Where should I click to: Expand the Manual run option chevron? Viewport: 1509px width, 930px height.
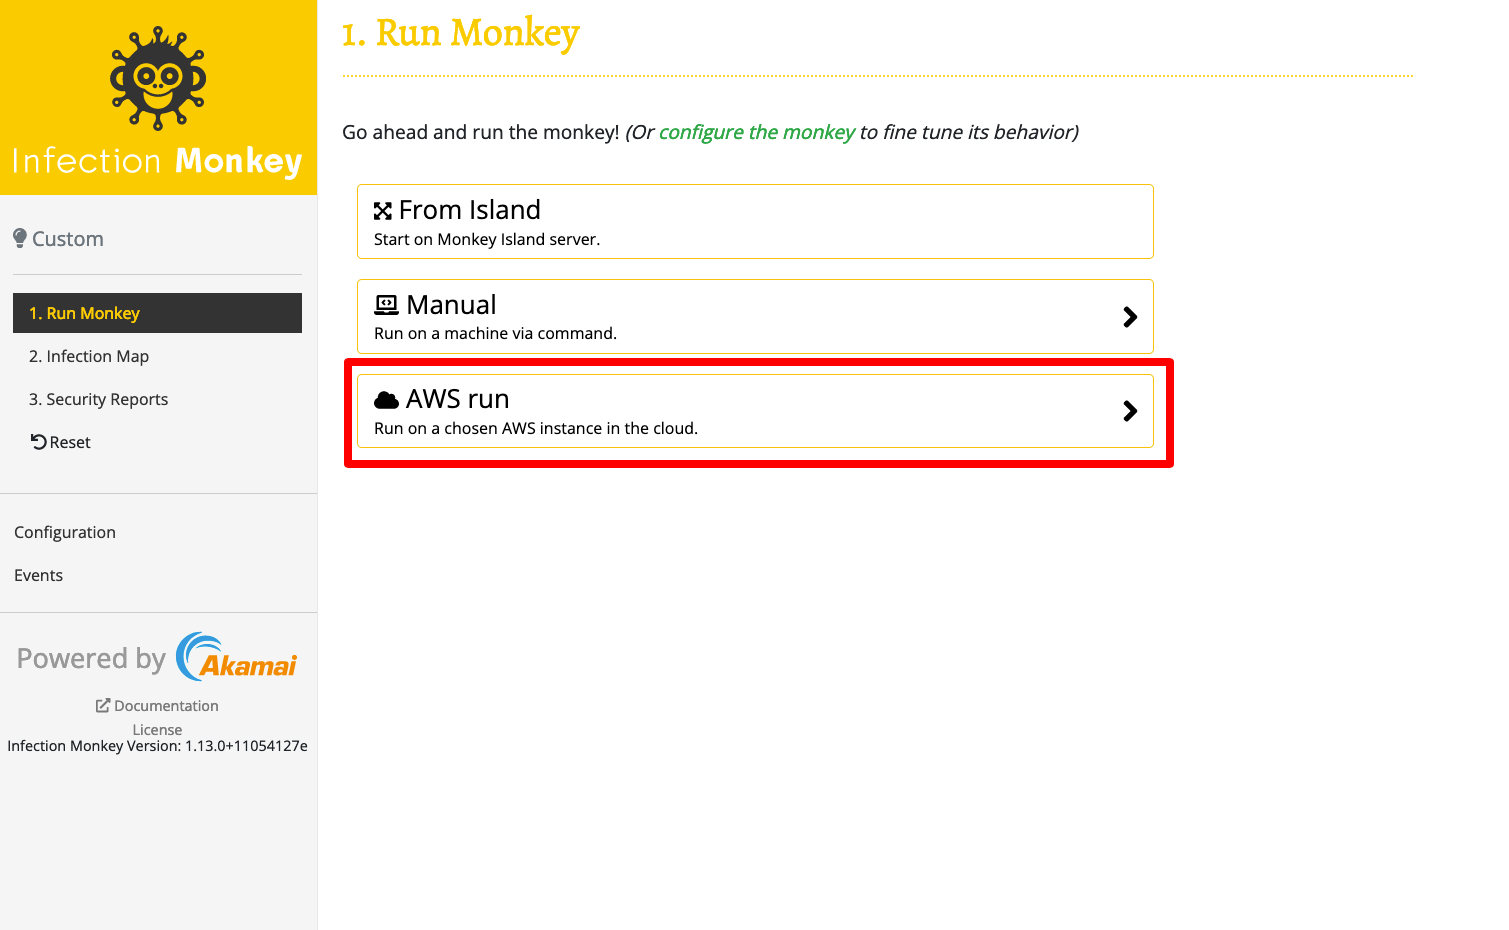click(x=1130, y=317)
